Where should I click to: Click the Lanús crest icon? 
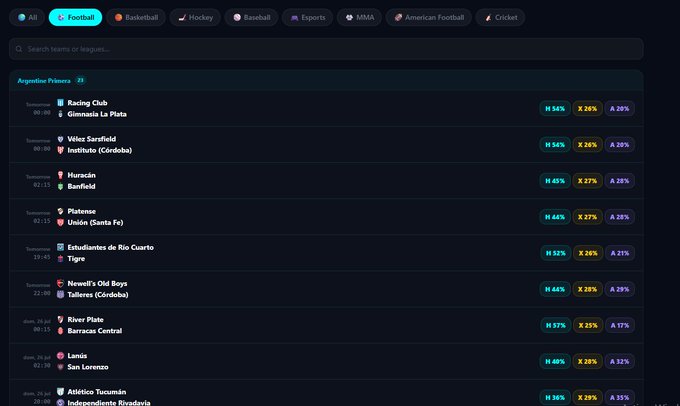tap(60, 356)
